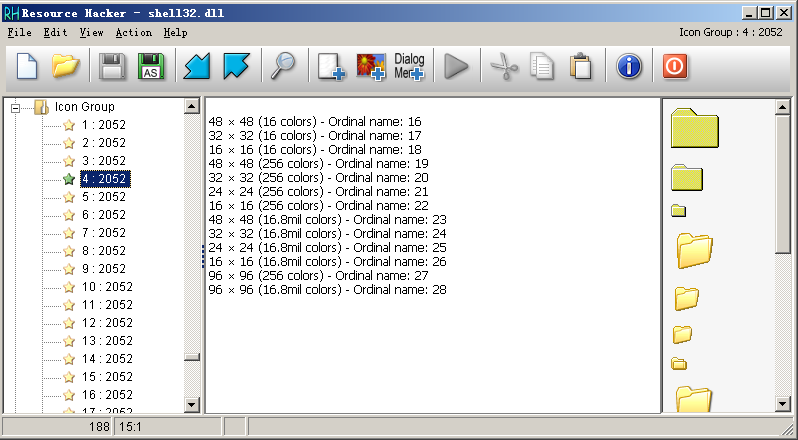Select tree item 10 : 2052
The image size is (798, 440).
point(107,287)
